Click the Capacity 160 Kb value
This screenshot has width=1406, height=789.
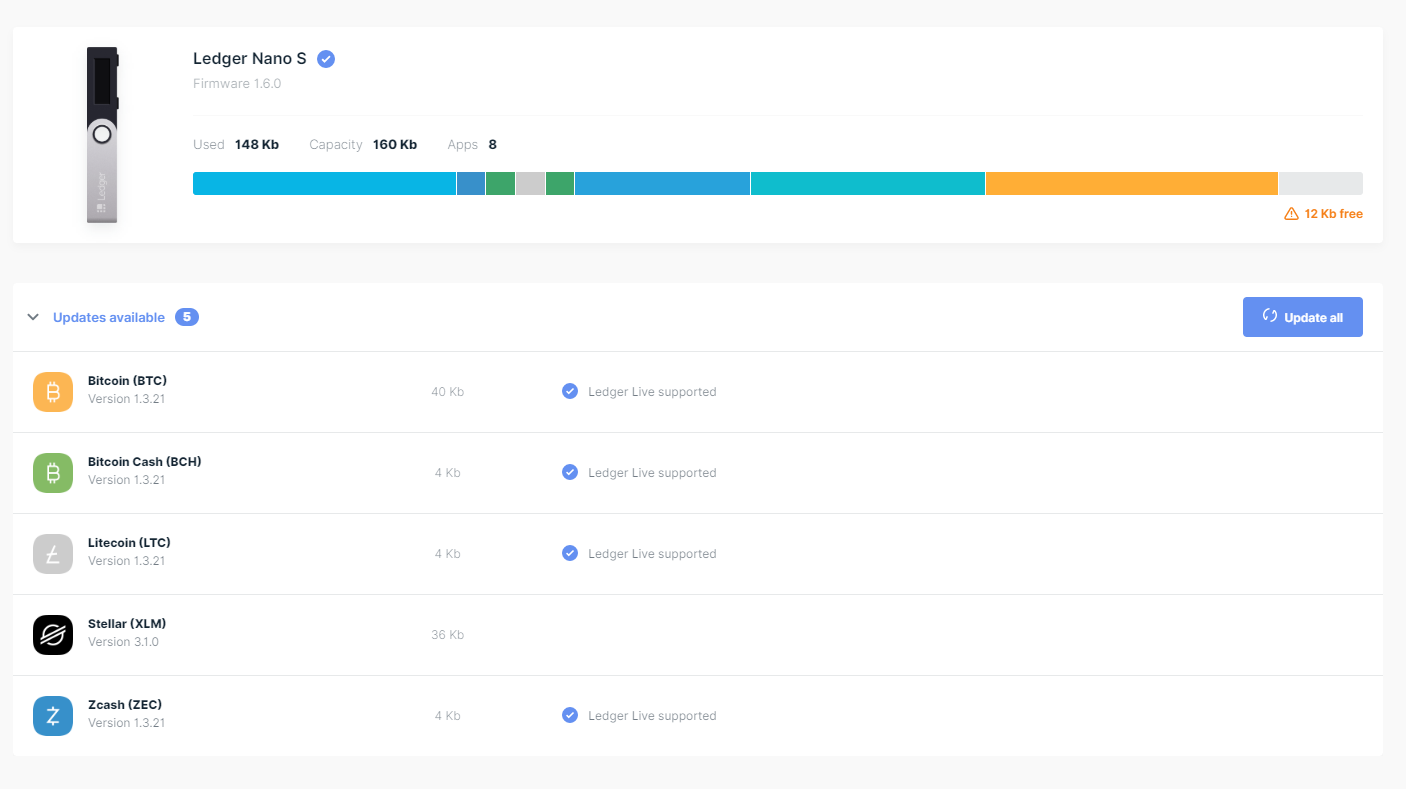point(395,145)
